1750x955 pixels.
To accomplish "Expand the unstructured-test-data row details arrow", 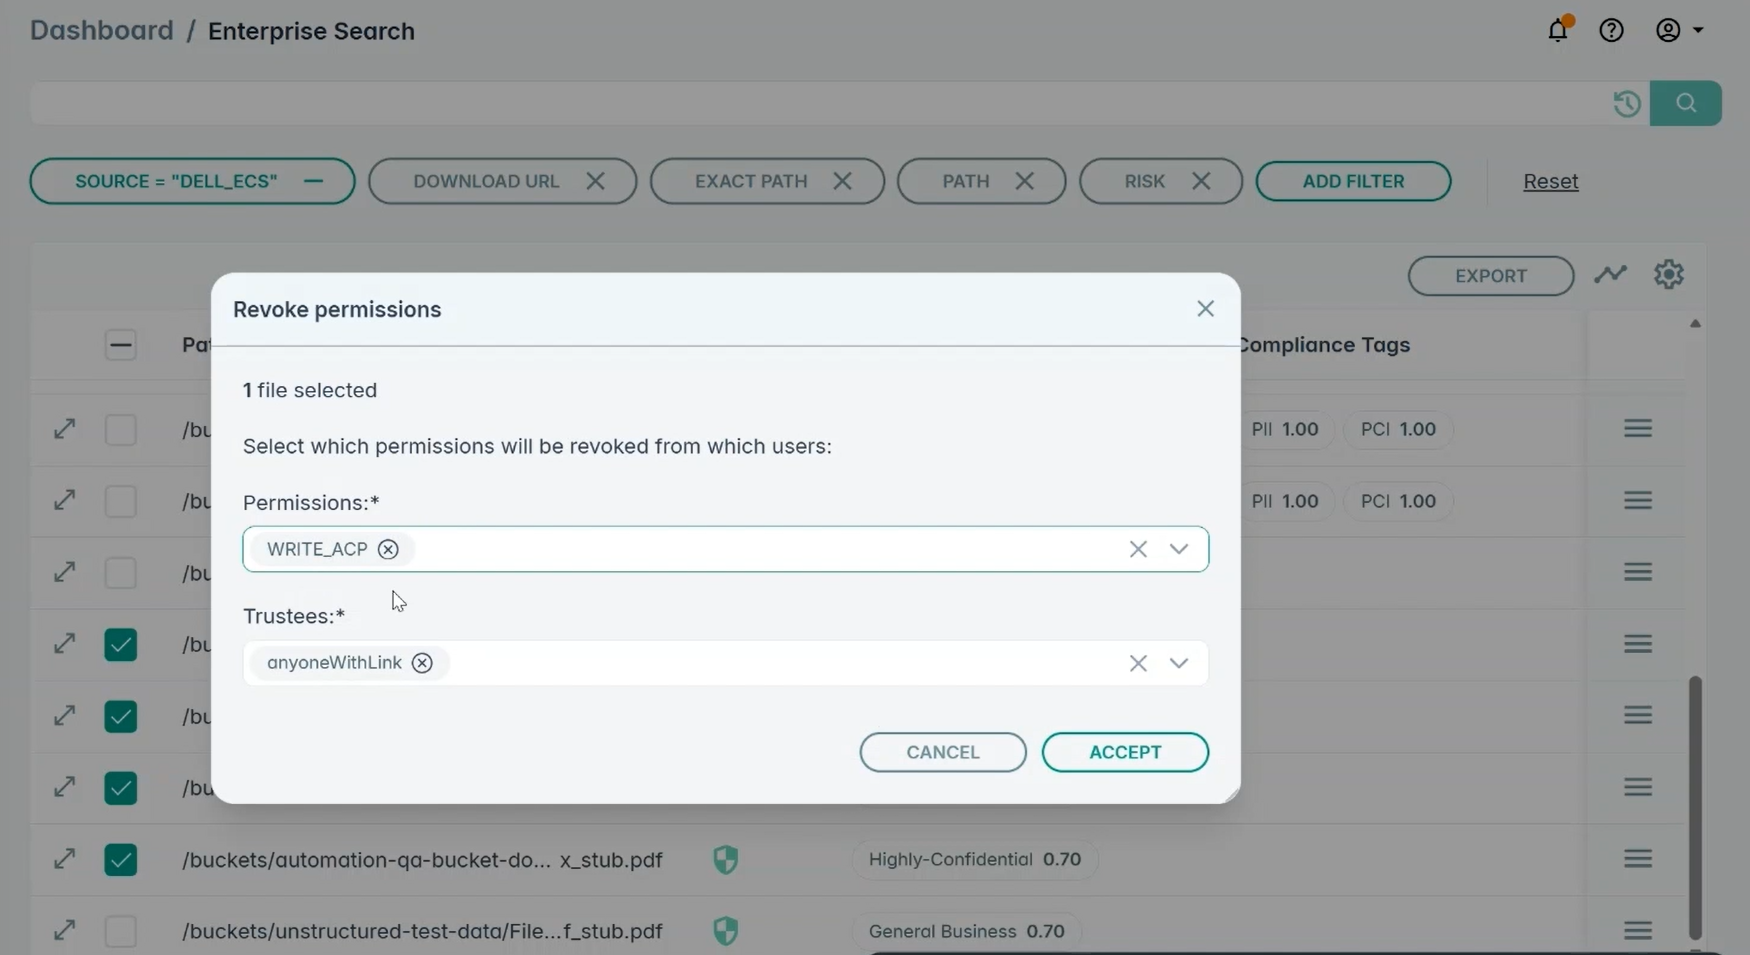I will tap(64, 930).
